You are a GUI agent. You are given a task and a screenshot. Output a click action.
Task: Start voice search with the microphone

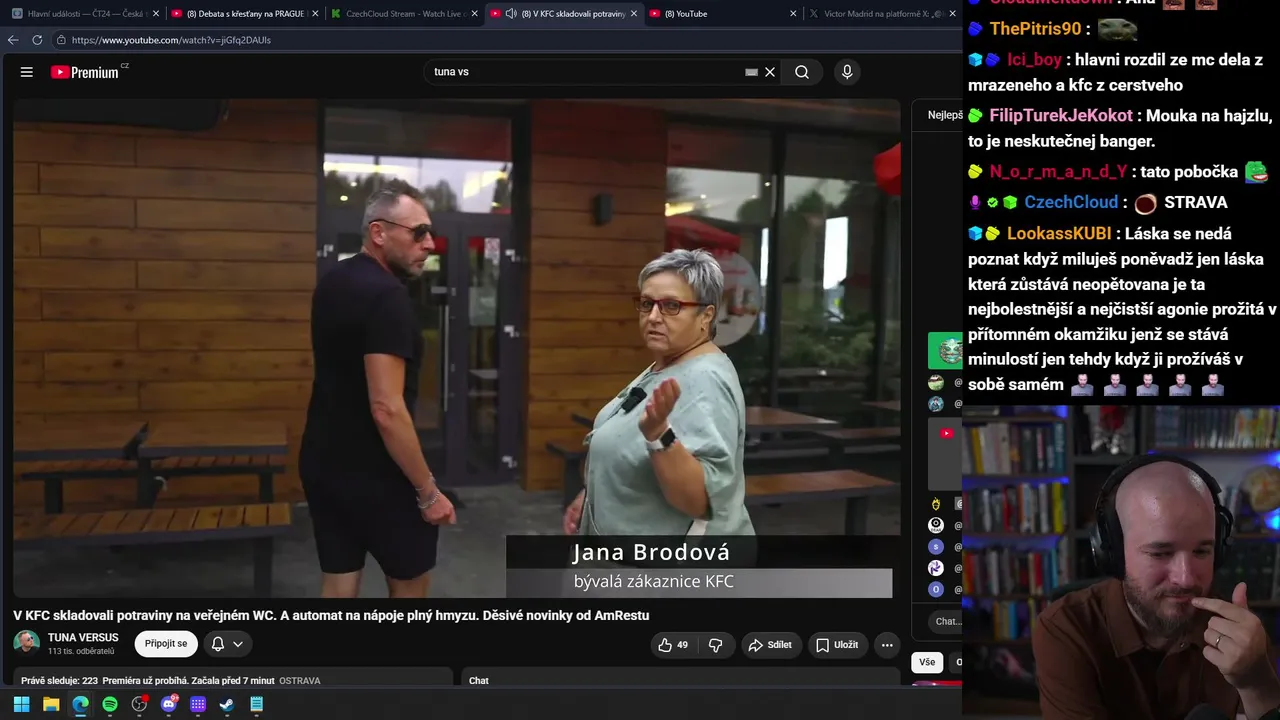(x=847, y=72)
